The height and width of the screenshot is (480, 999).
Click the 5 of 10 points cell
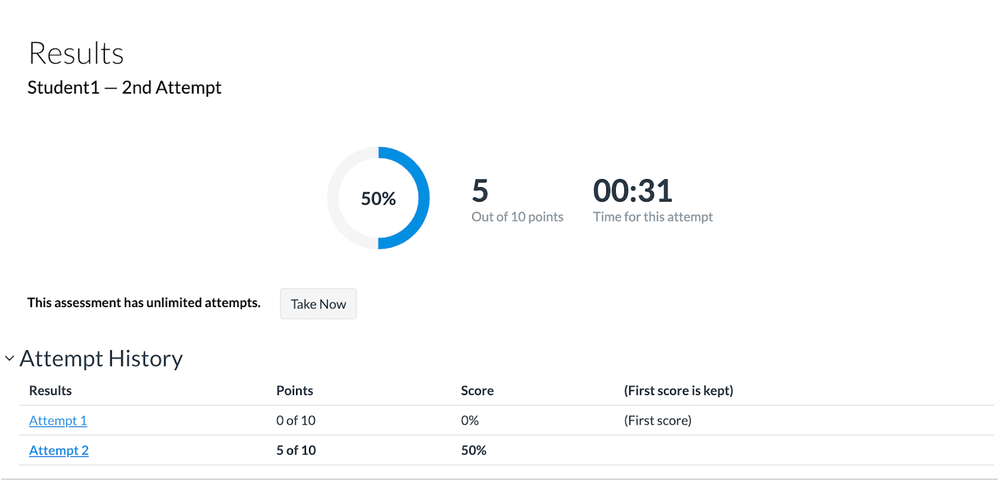click(x=296, y=451)
